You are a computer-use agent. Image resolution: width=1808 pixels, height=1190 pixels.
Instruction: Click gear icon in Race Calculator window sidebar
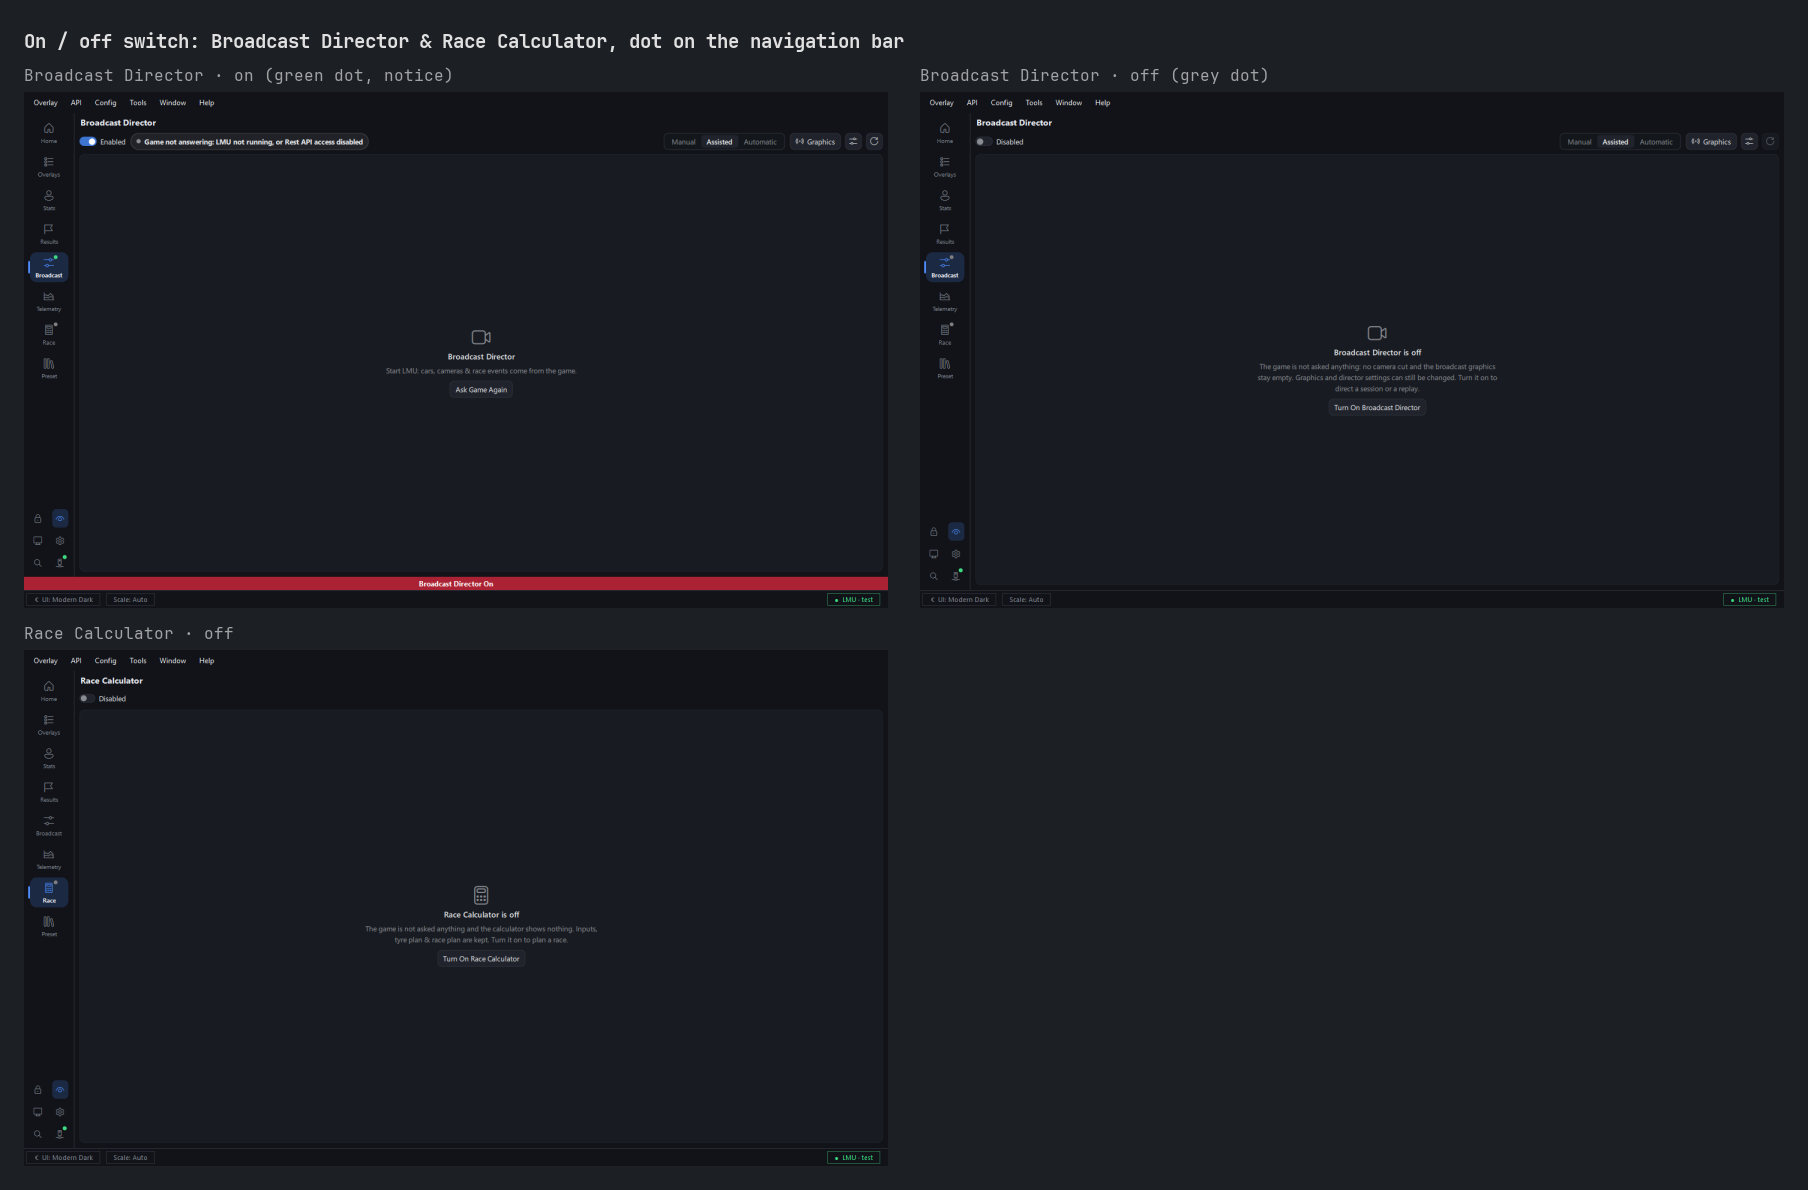tap(60, 1112)
